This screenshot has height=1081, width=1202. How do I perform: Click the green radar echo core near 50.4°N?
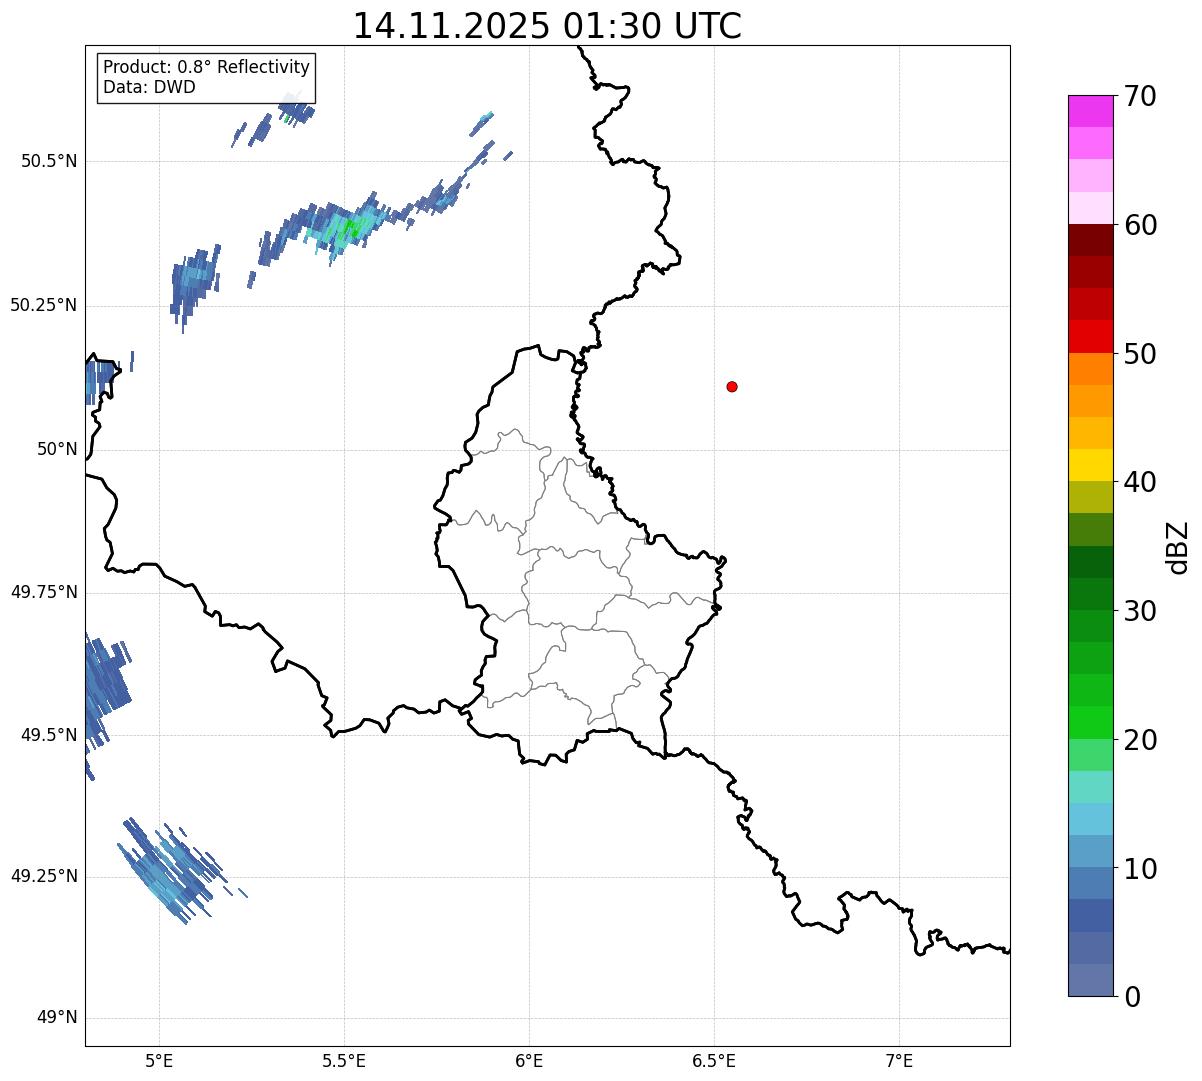tap(349, 229)
